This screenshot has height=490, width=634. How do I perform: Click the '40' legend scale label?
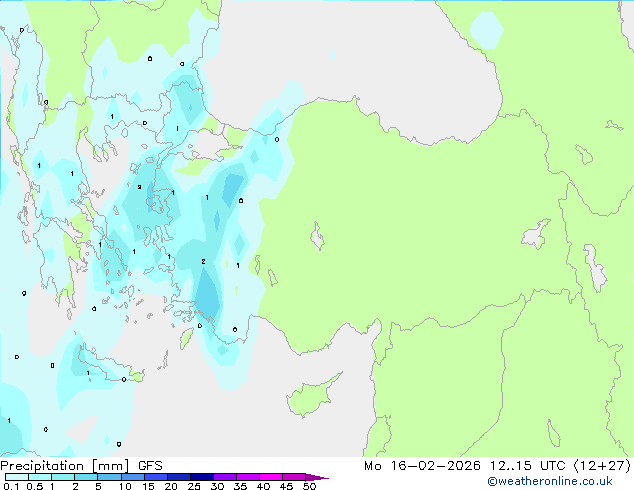tap(263, 486)
